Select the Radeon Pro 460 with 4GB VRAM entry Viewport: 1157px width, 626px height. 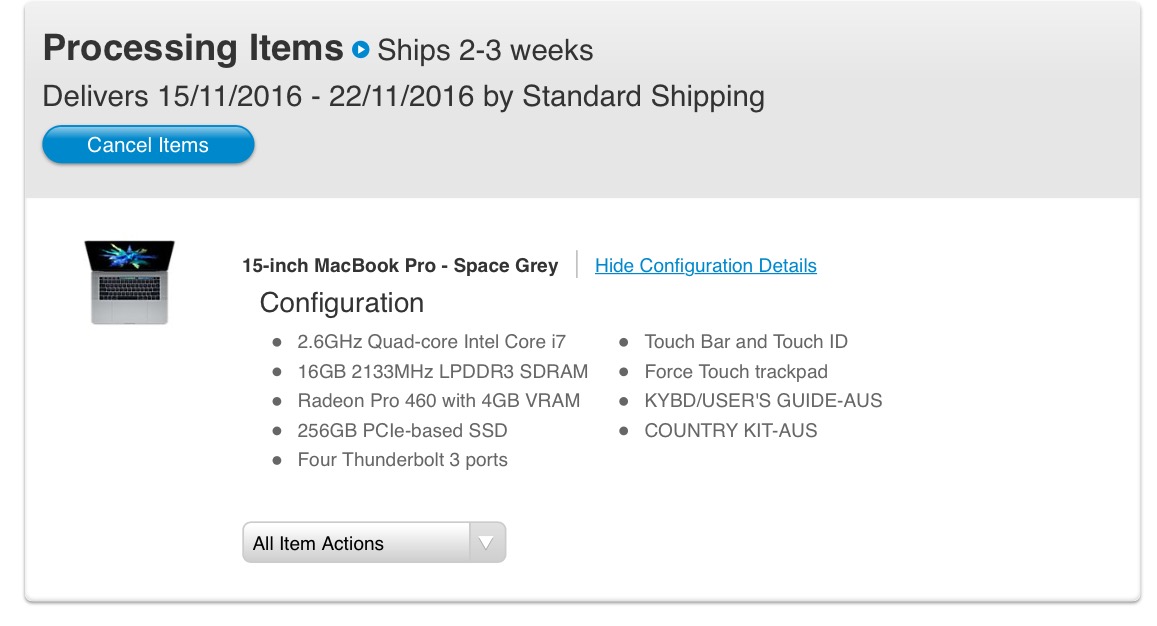438,401
